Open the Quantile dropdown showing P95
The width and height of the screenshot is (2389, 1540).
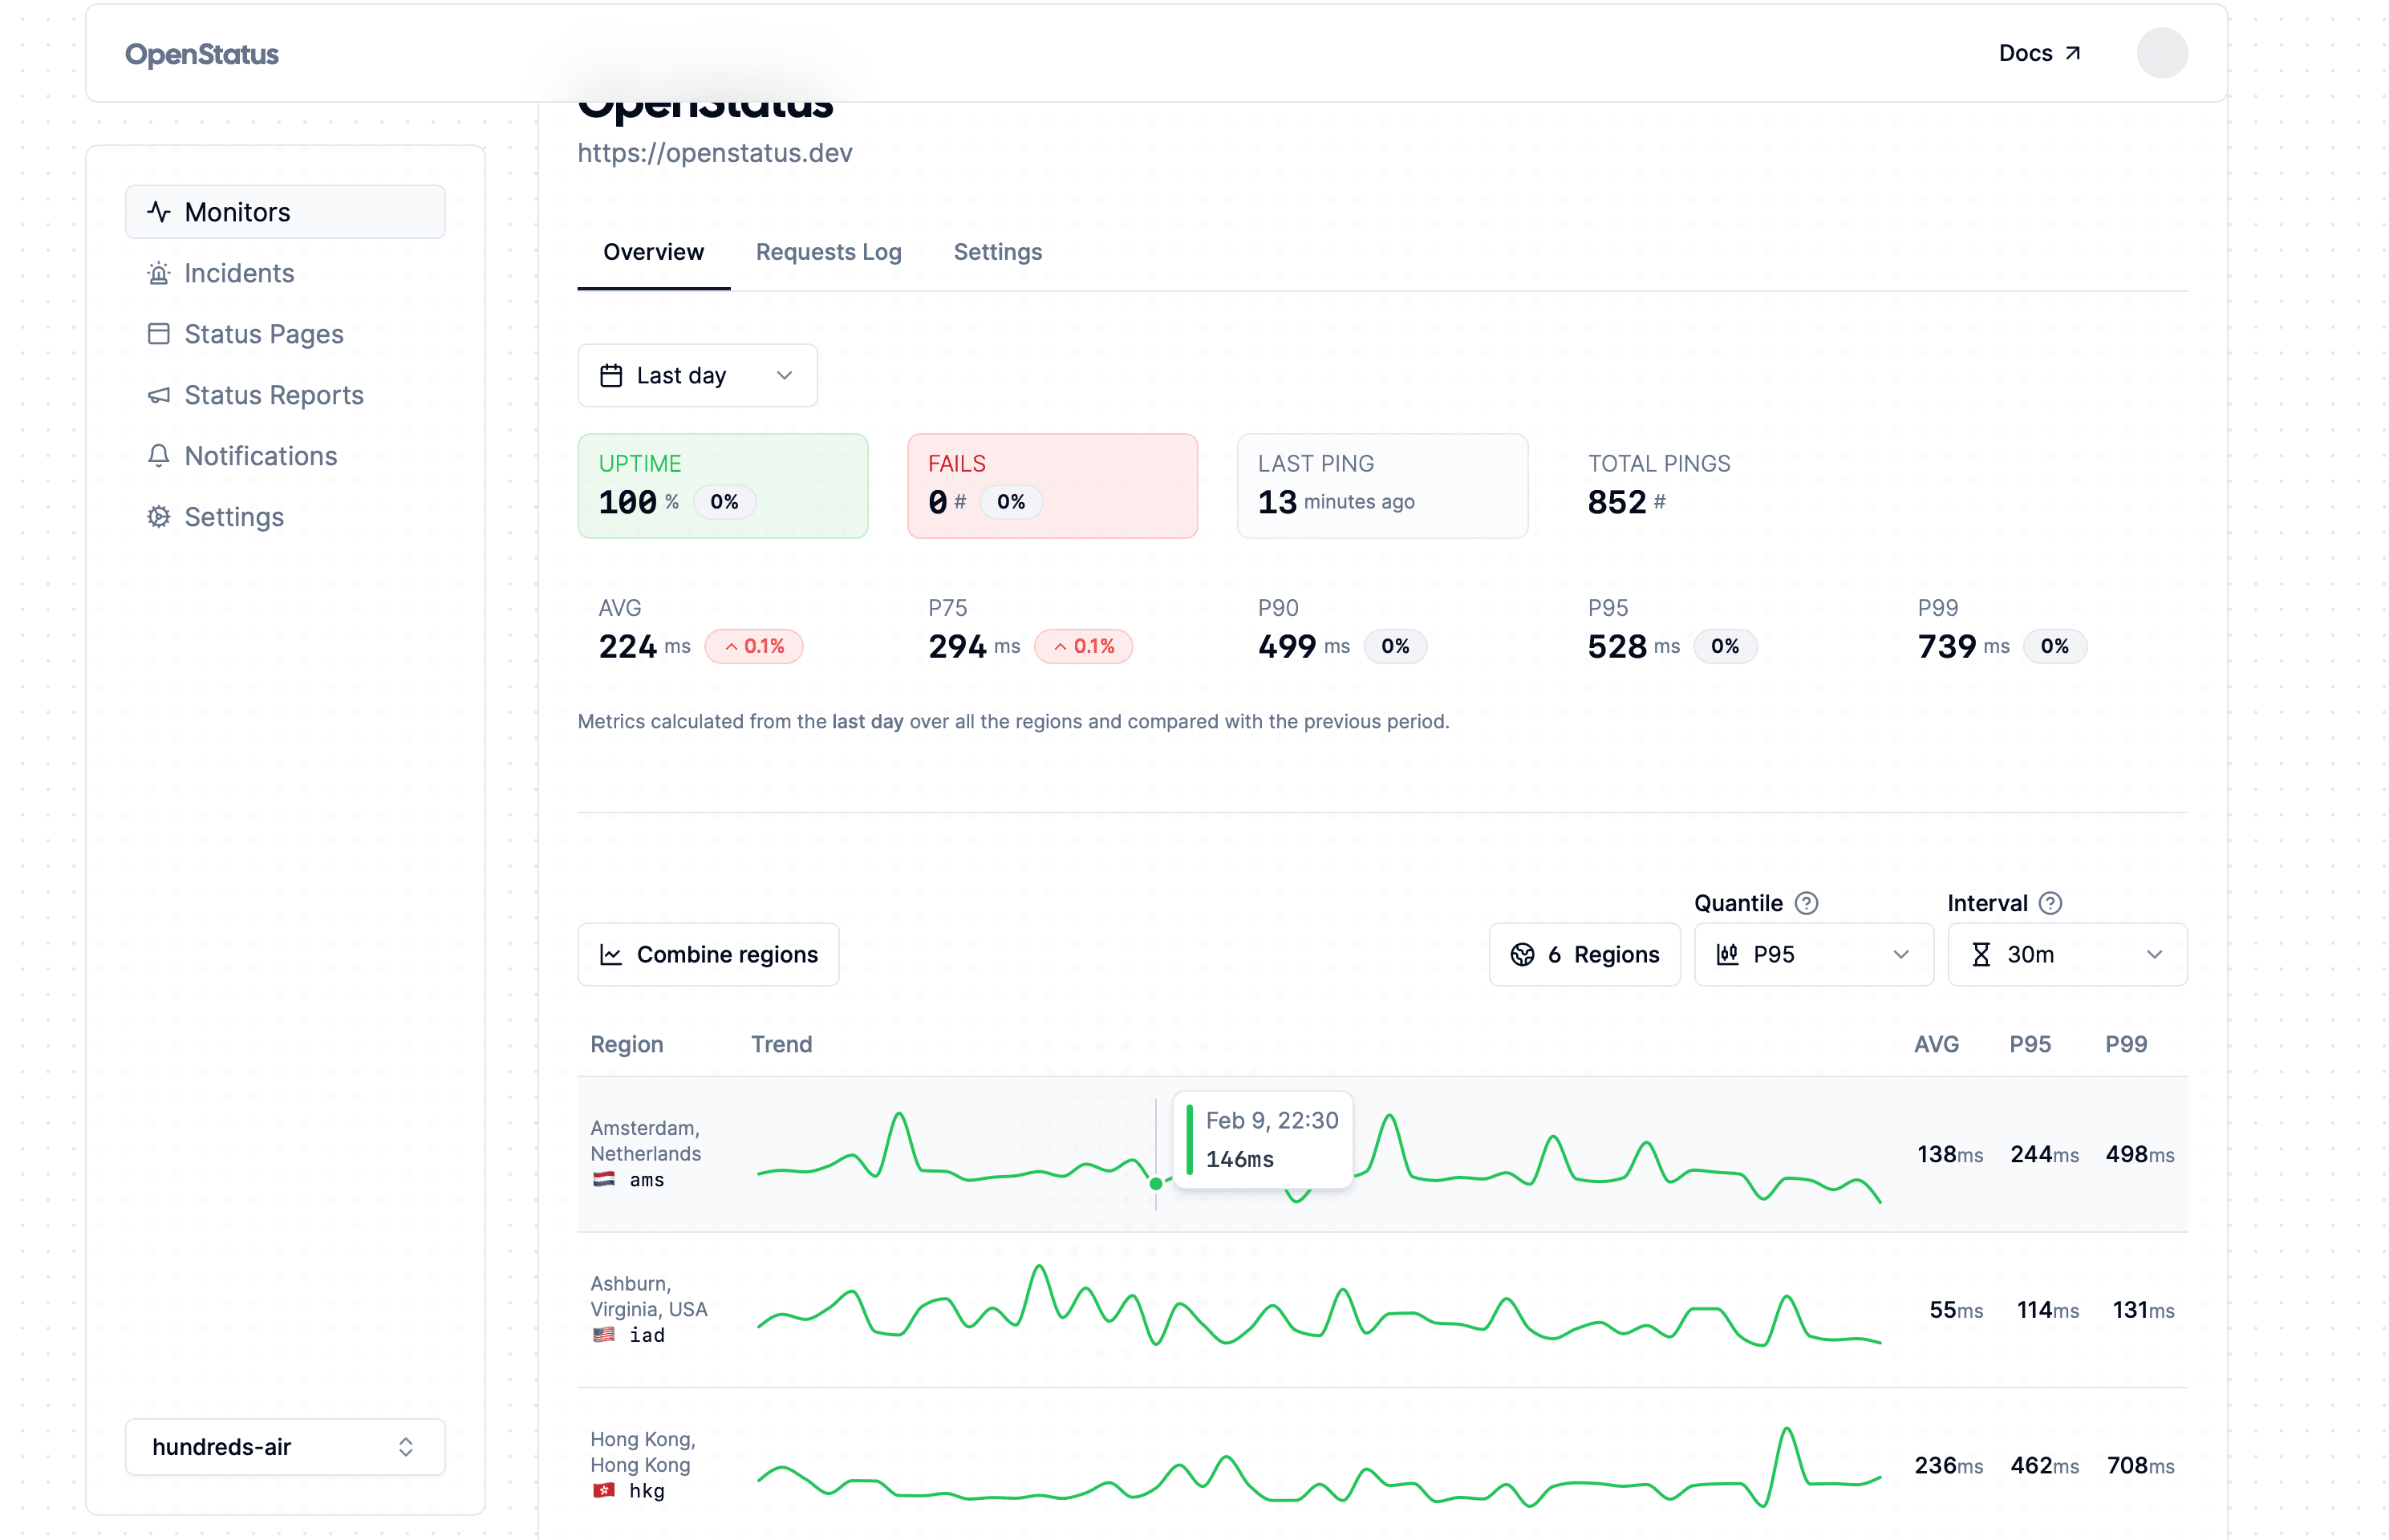click(x=1813, y=954)
